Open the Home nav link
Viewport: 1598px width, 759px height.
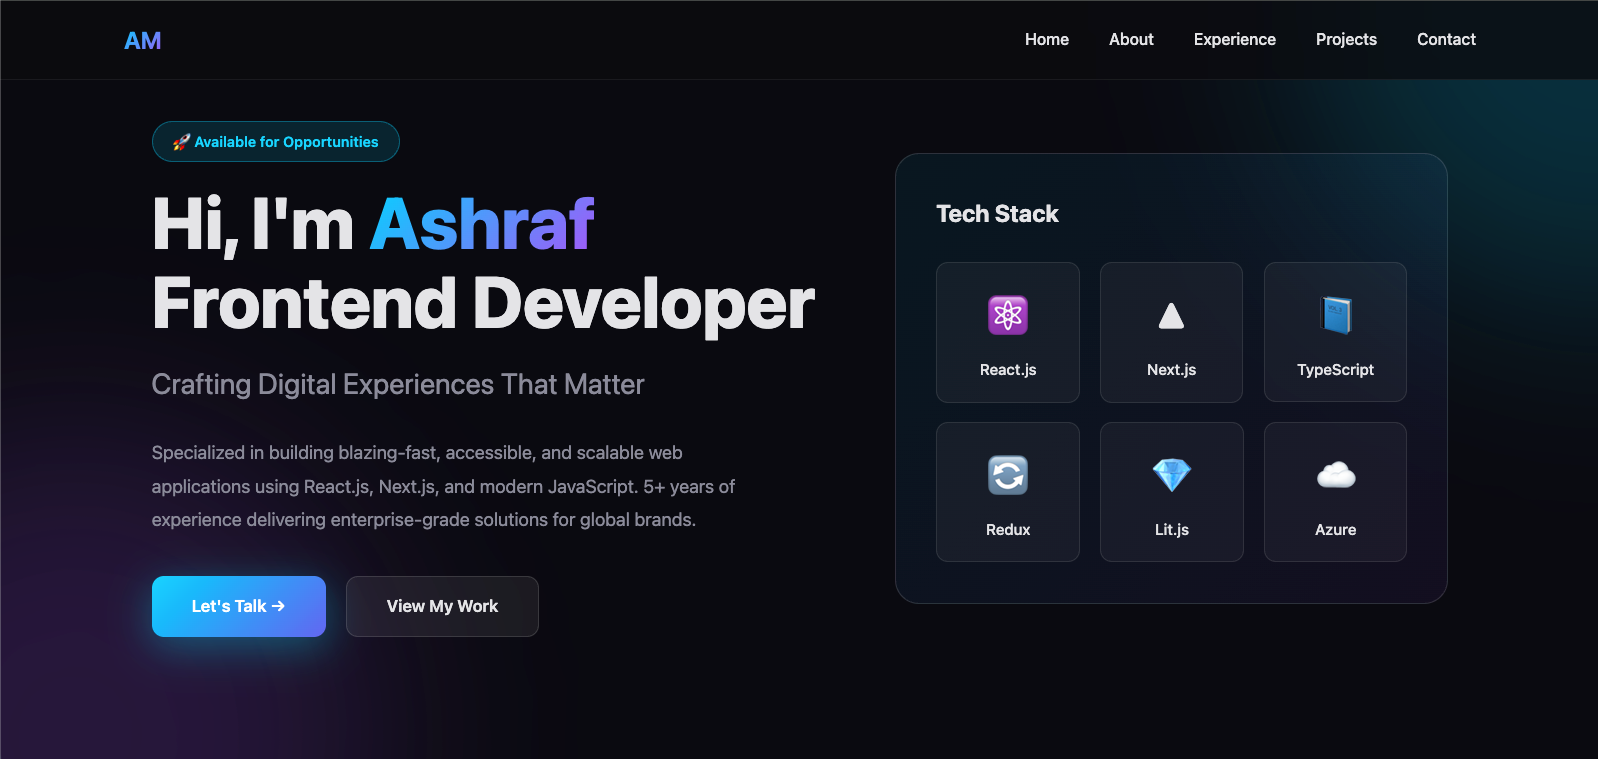[1047, 39]
